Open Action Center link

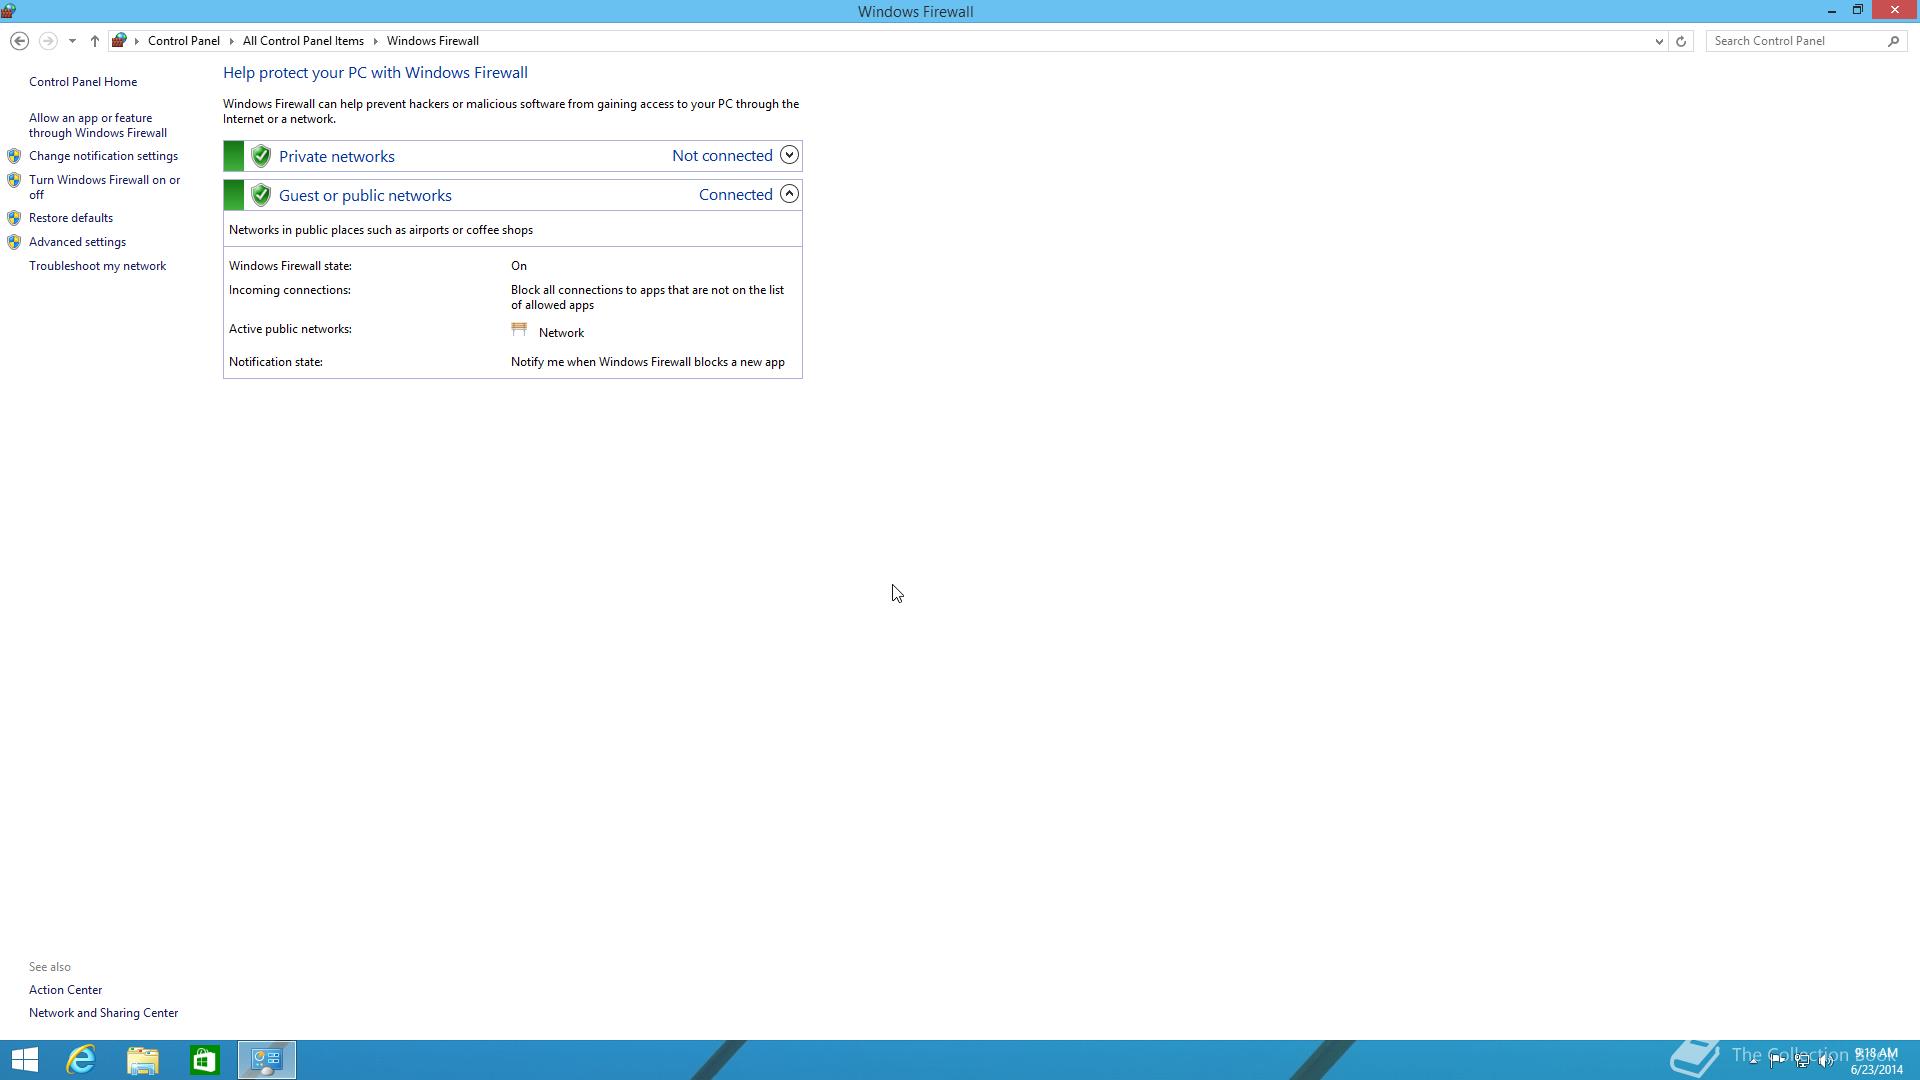65,990
